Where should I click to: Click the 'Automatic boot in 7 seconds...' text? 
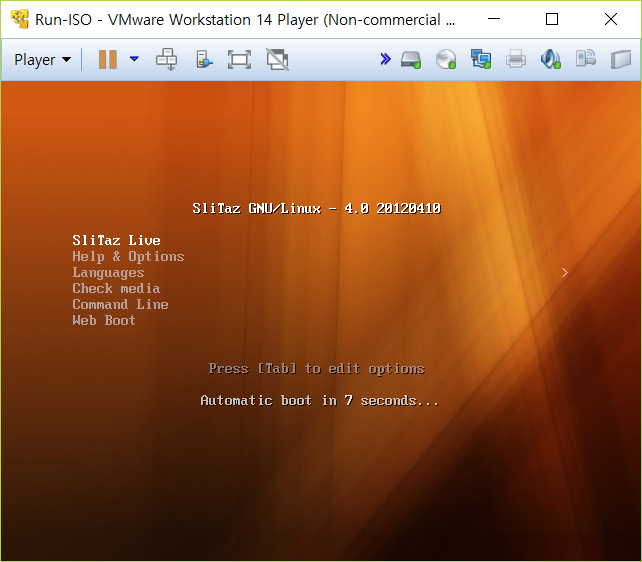tap(319, 400)
